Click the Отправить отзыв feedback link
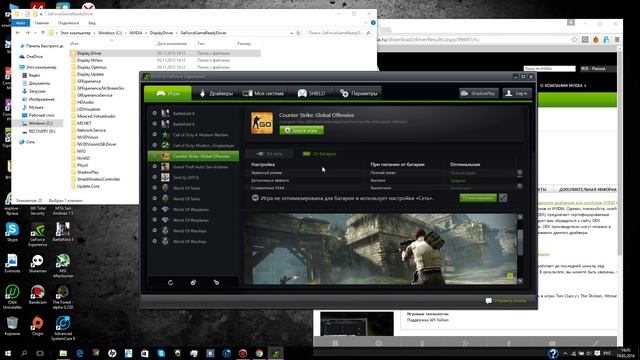Viewport: 640px width, 360px height. pos(506,301)
